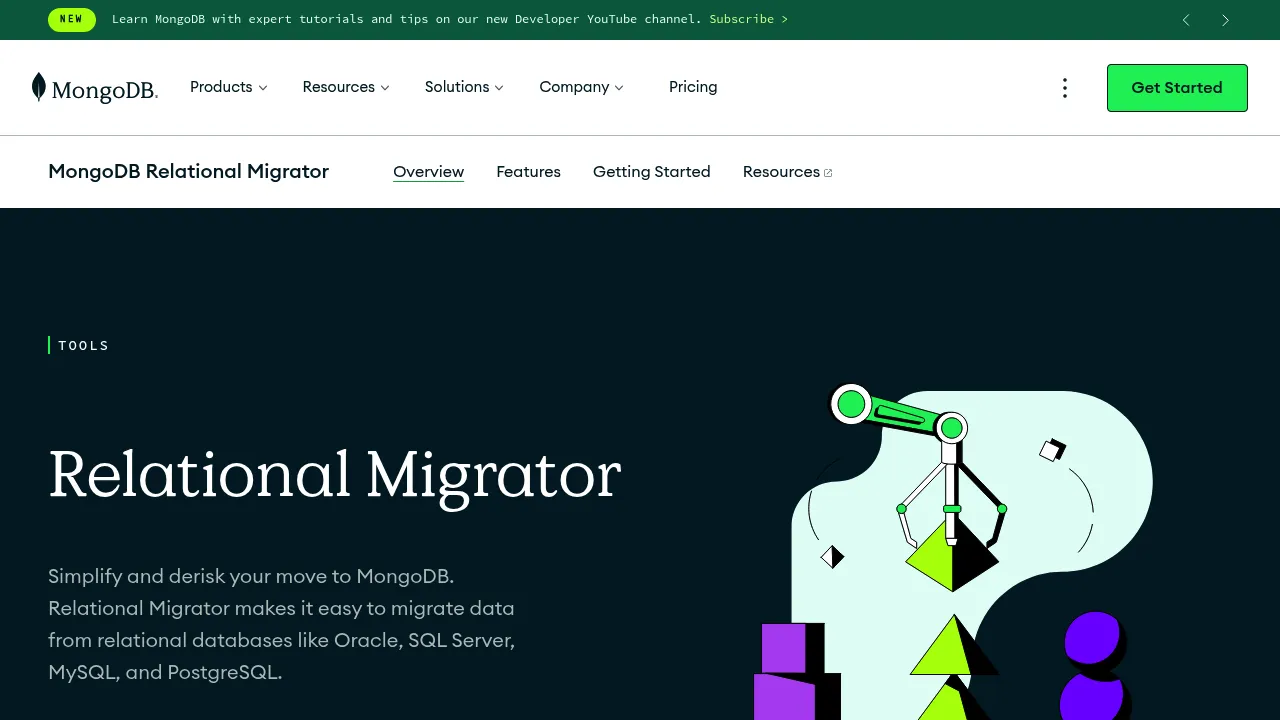Expand the Company dropdown menu
Viewport: 1280px width, 720px height.
coord(581,87)
